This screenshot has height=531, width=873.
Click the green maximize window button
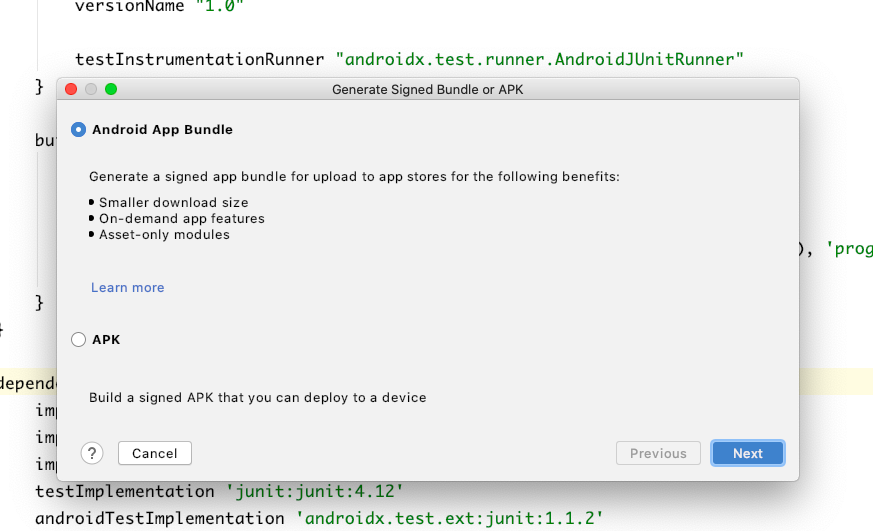coord(111,89)
